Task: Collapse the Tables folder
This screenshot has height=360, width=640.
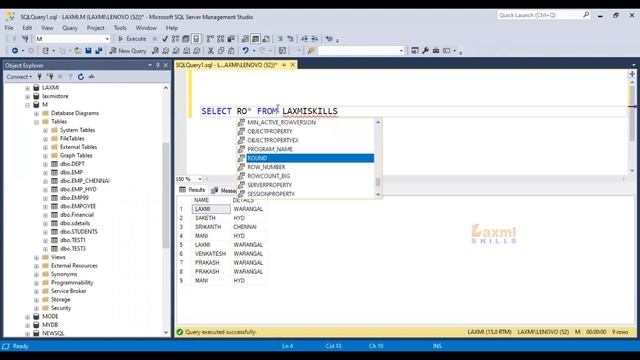Action: click(36, 122)
